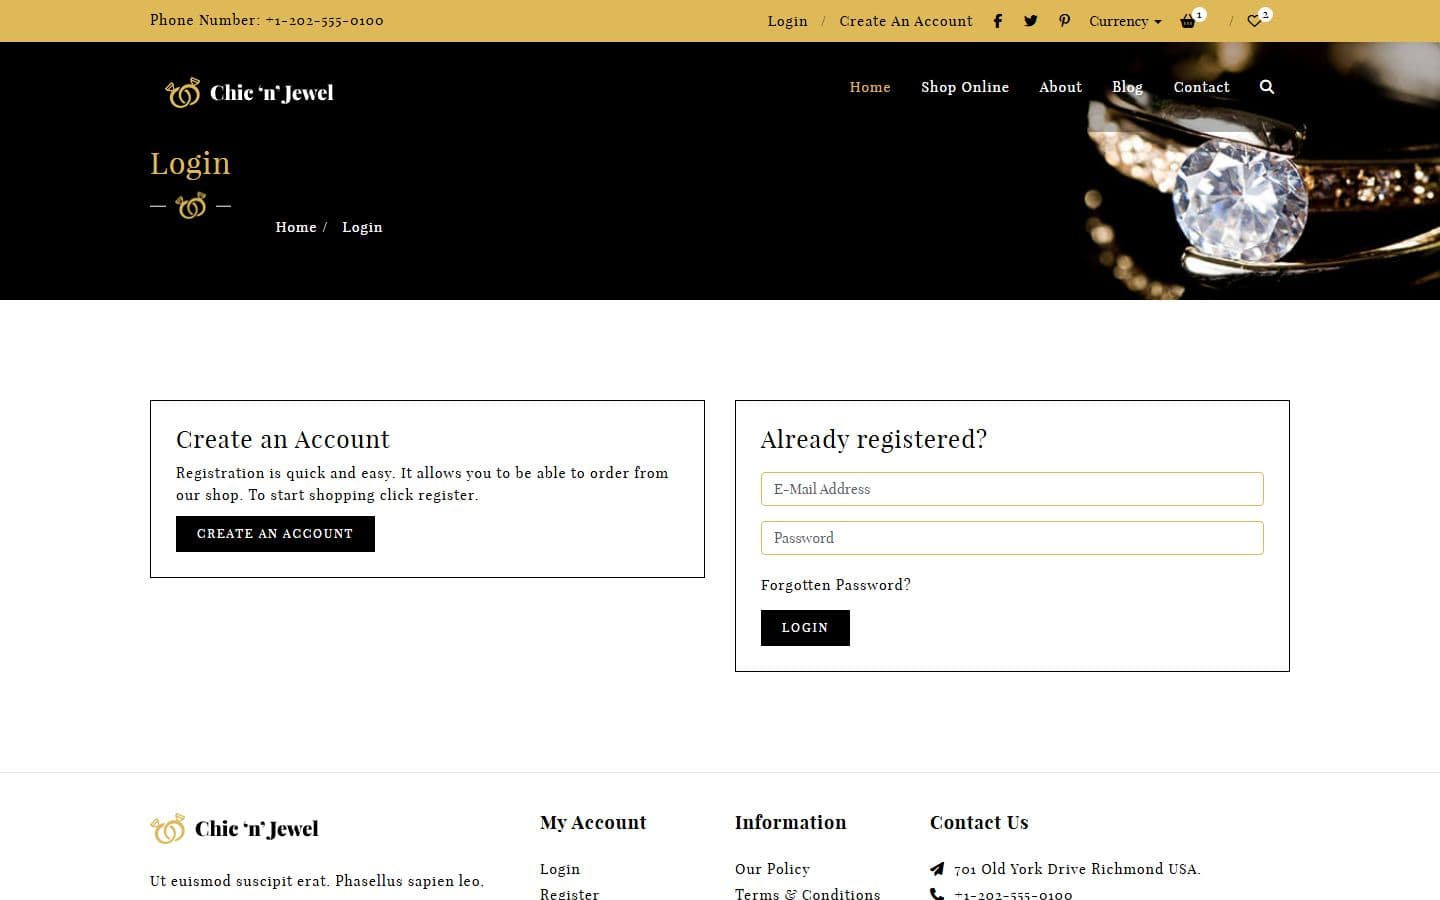Viewport: 1440px width, 900px height.
Task: Click the My Account footer heading
Action: click(x=593, y=822)
